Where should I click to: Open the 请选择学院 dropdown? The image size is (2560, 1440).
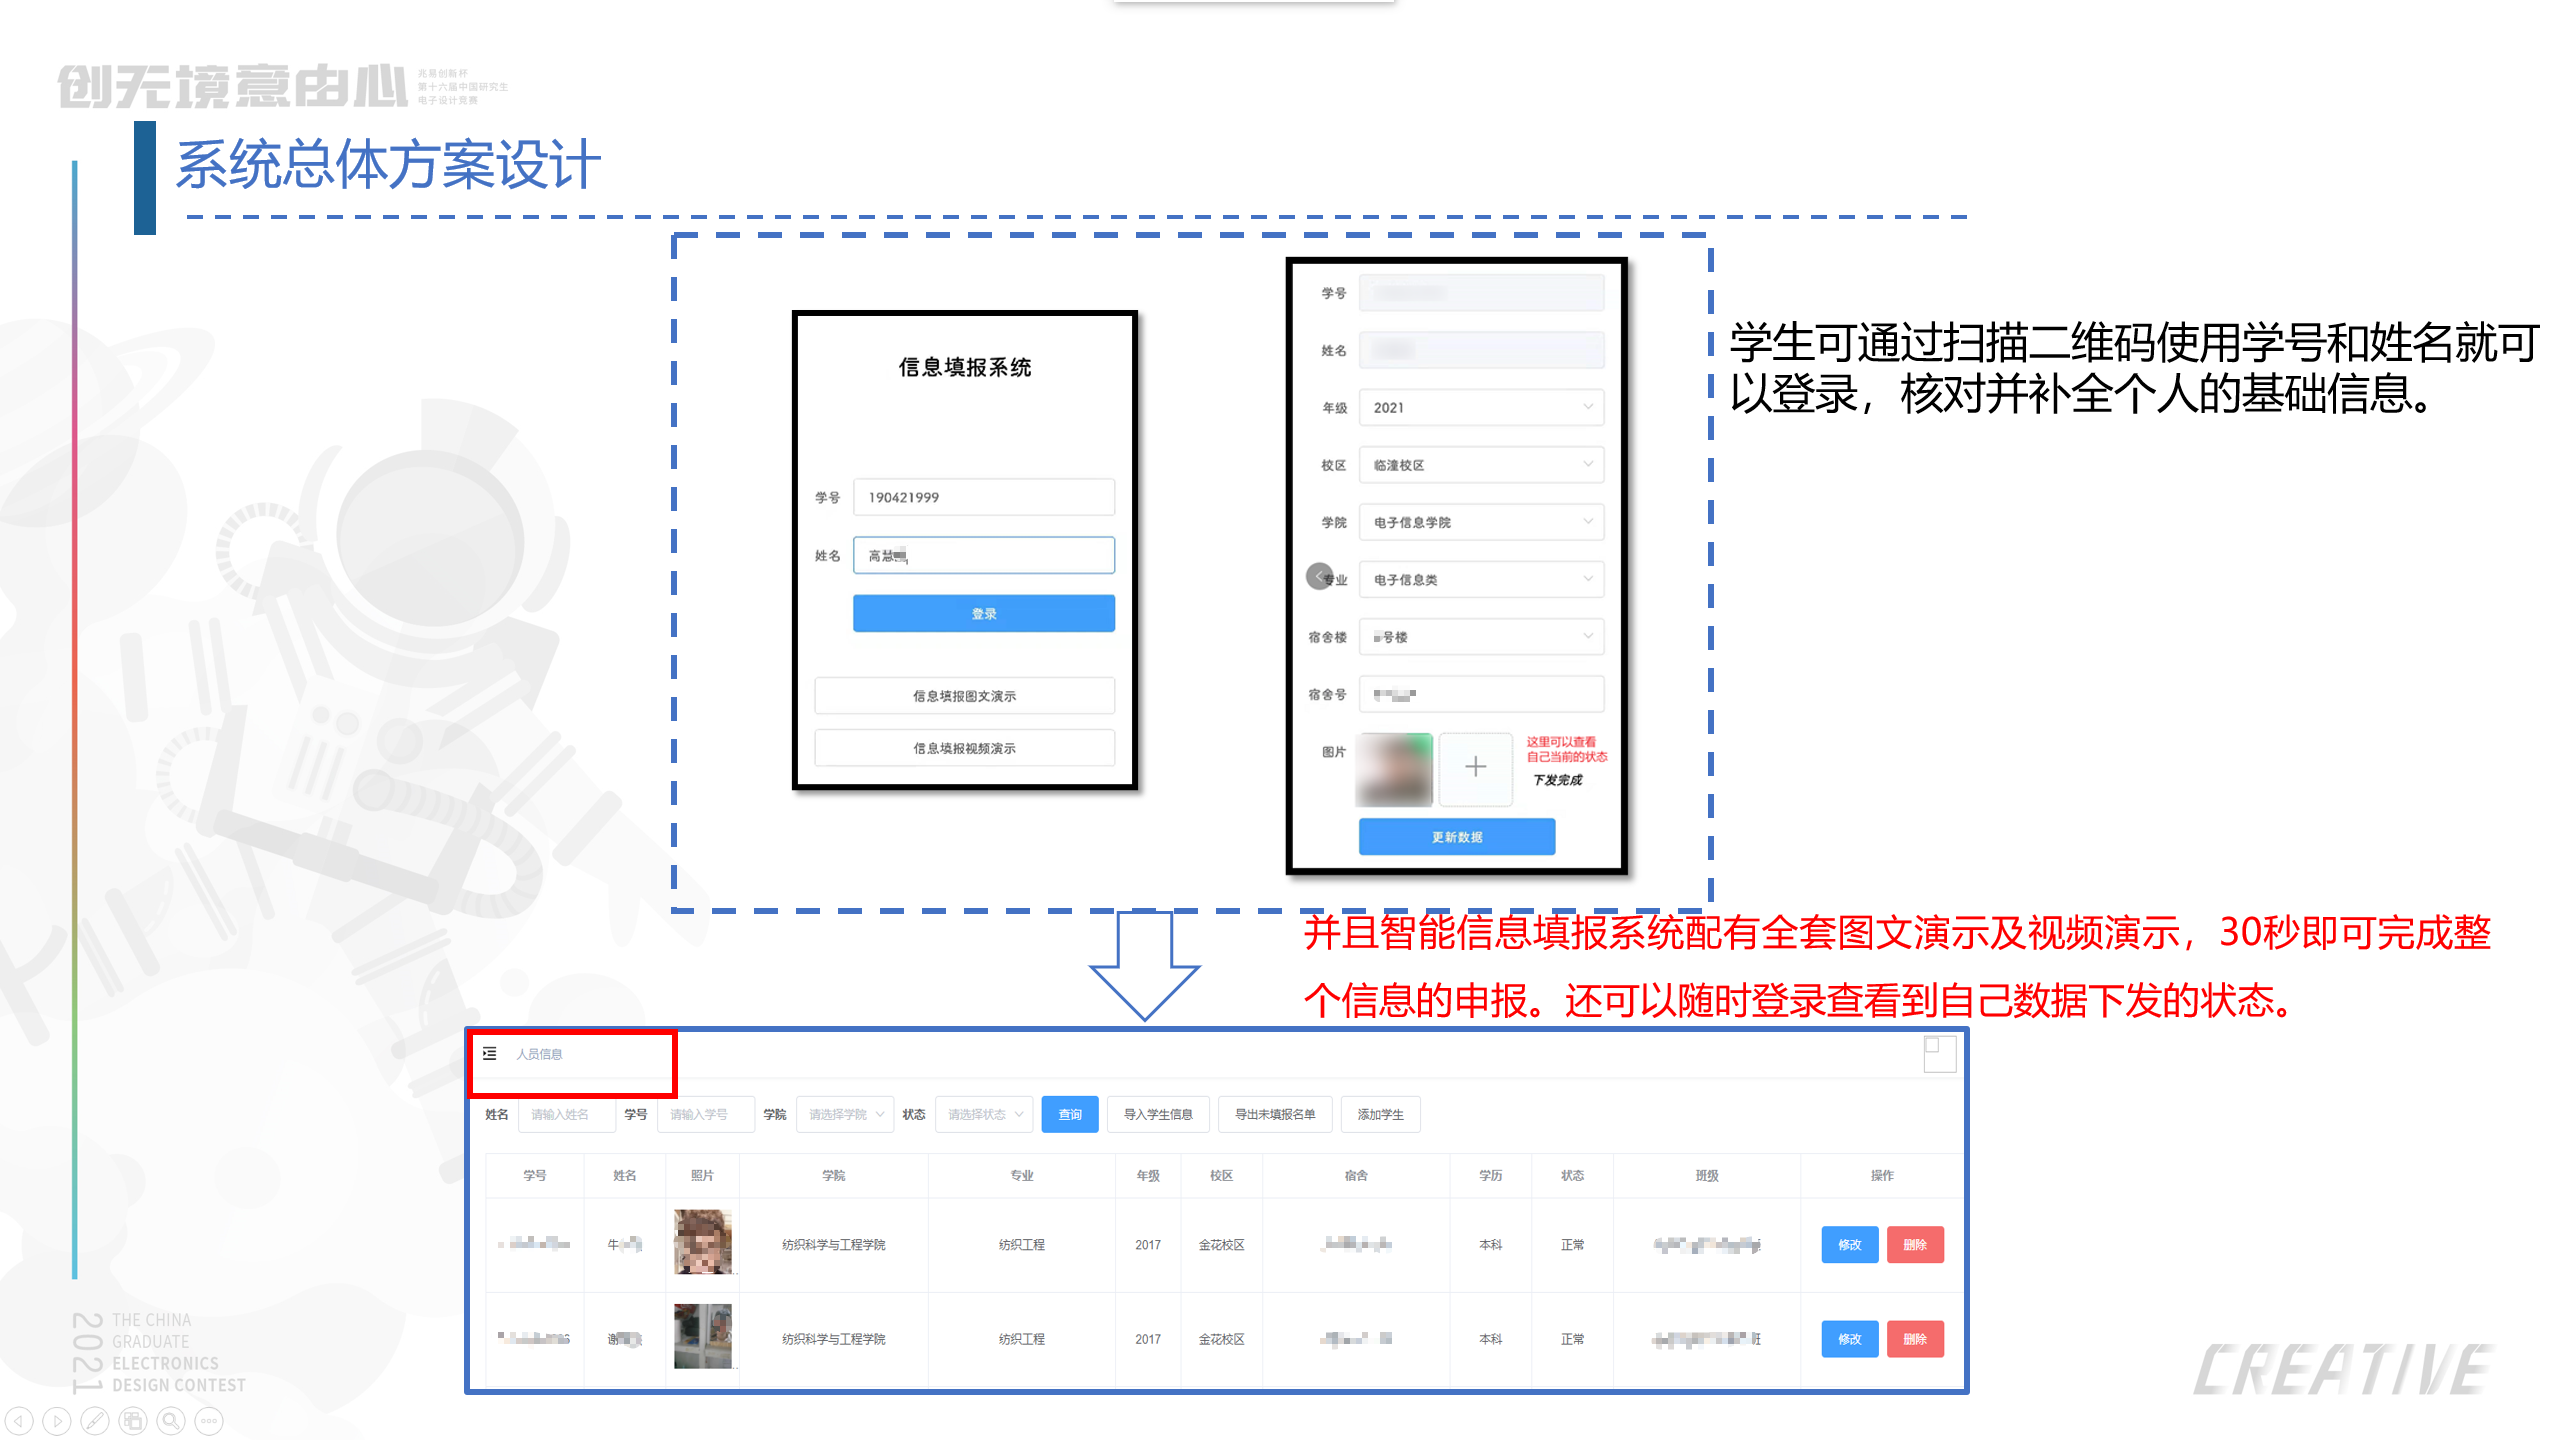pyautogui.click(x=845, y=1114)
